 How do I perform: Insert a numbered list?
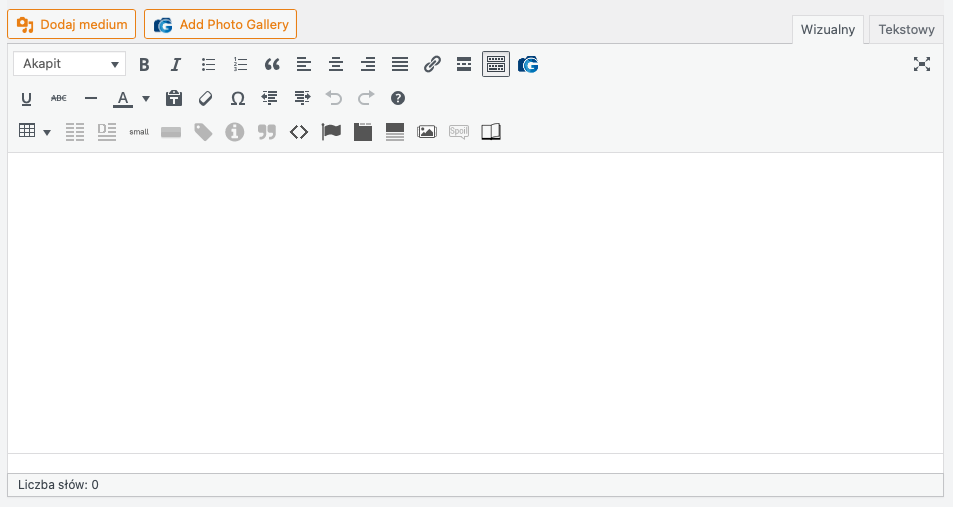[x=241, y=64]
